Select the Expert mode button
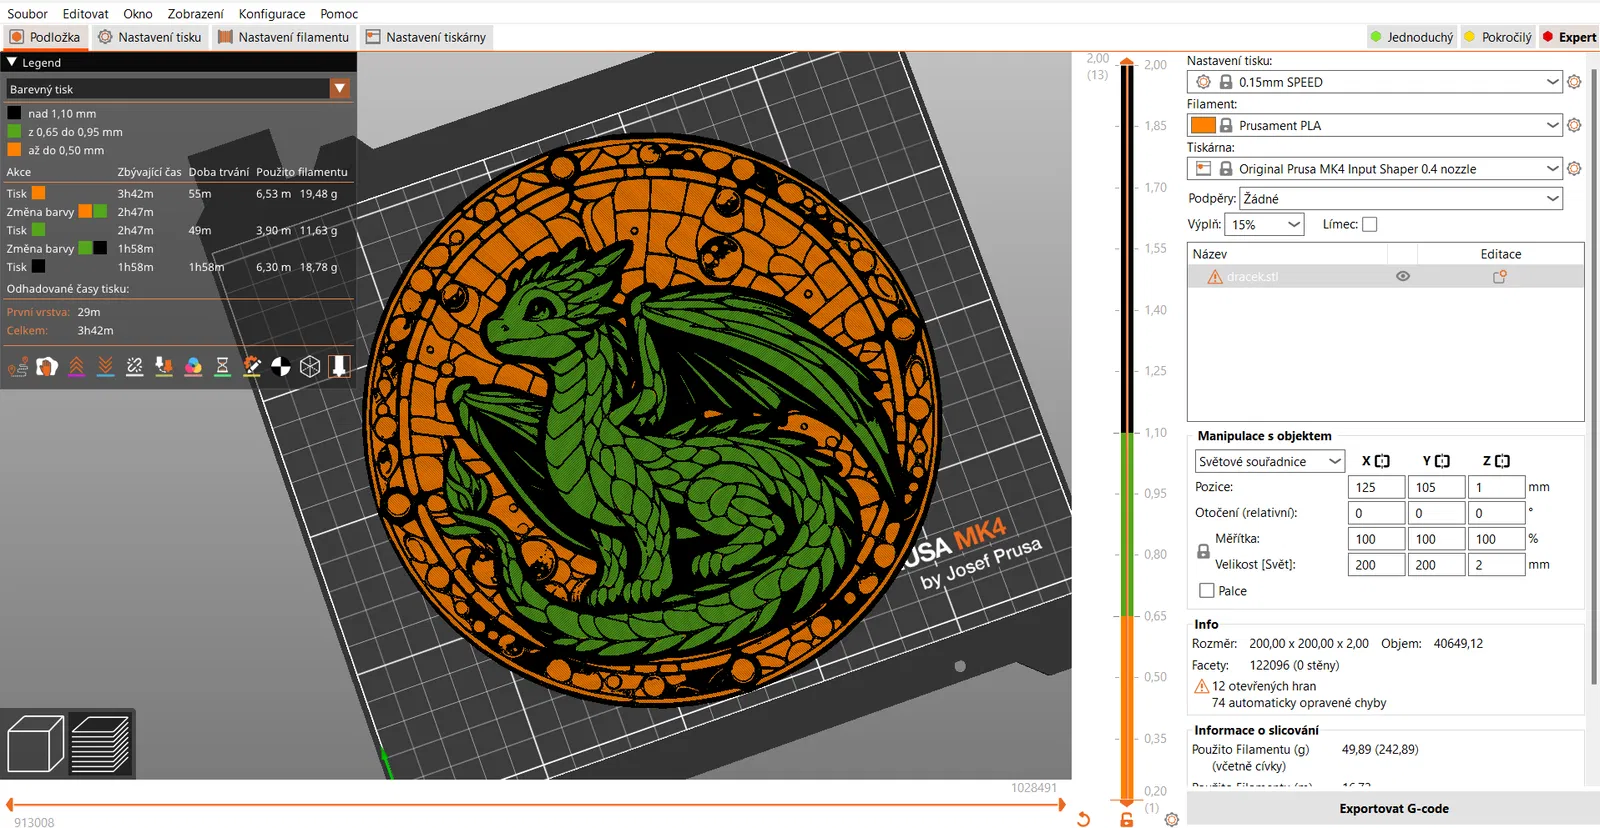 1569,37
